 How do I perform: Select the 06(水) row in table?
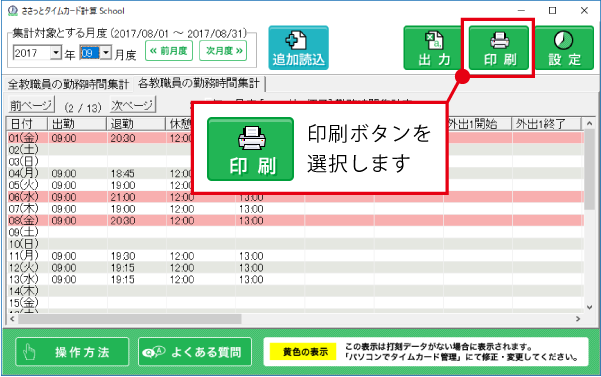click(x=296, y=197)
